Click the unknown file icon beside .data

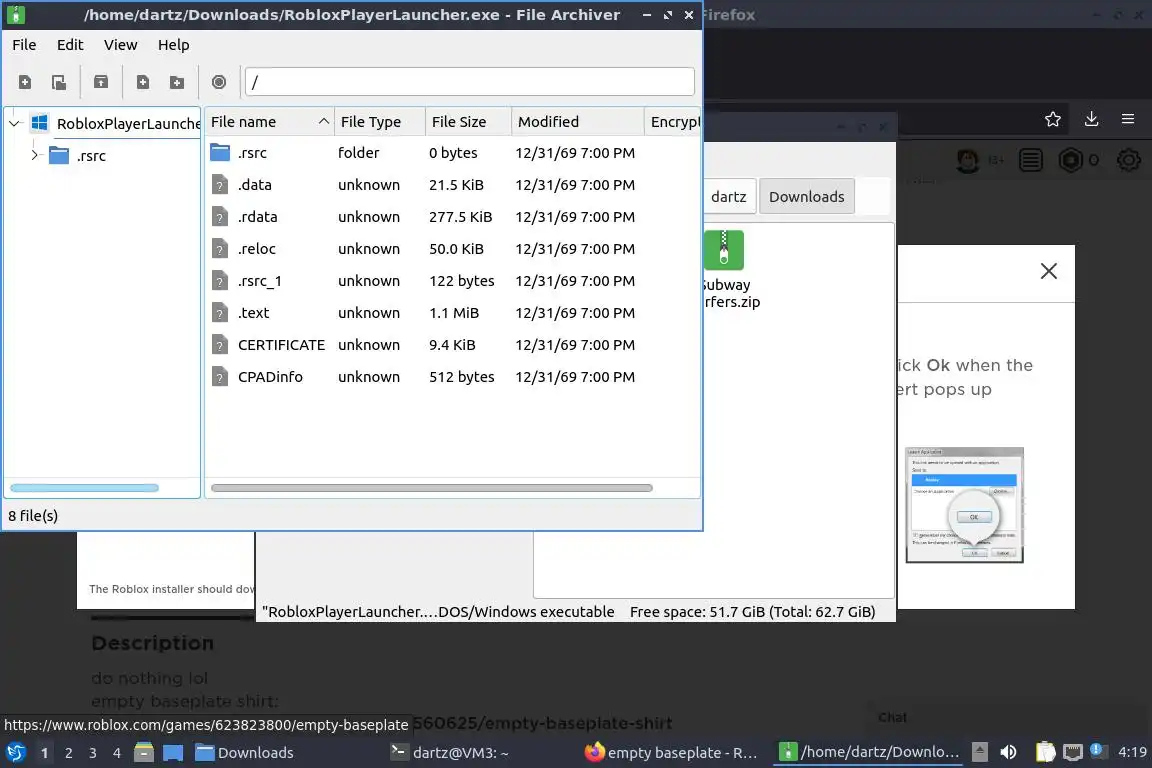[220, 185]
